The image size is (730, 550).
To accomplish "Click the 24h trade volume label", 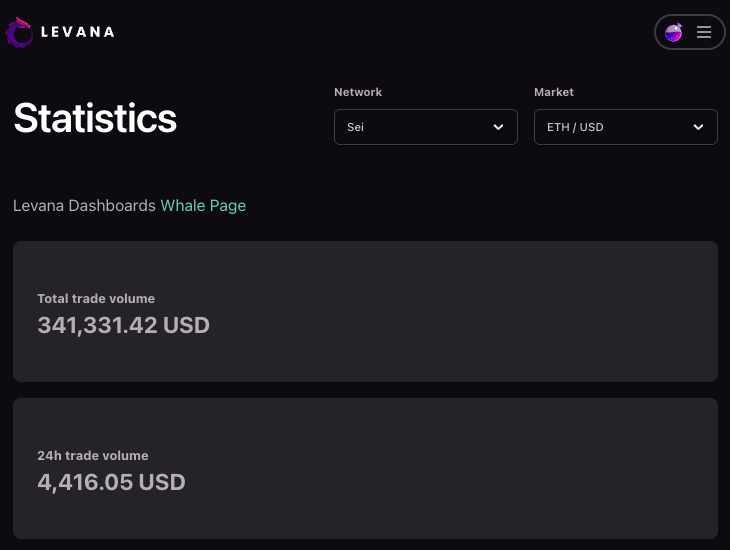I will (x=93, y=455).
